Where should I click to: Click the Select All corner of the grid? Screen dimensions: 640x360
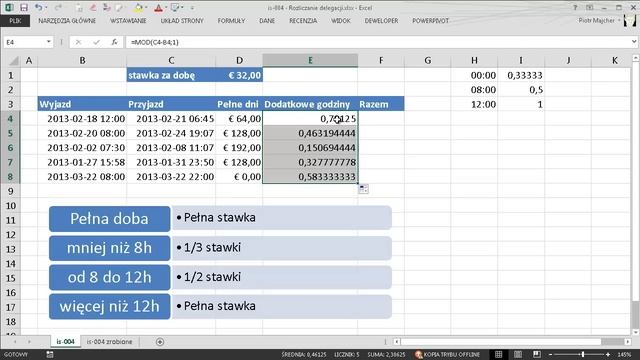tap(14, 60)
